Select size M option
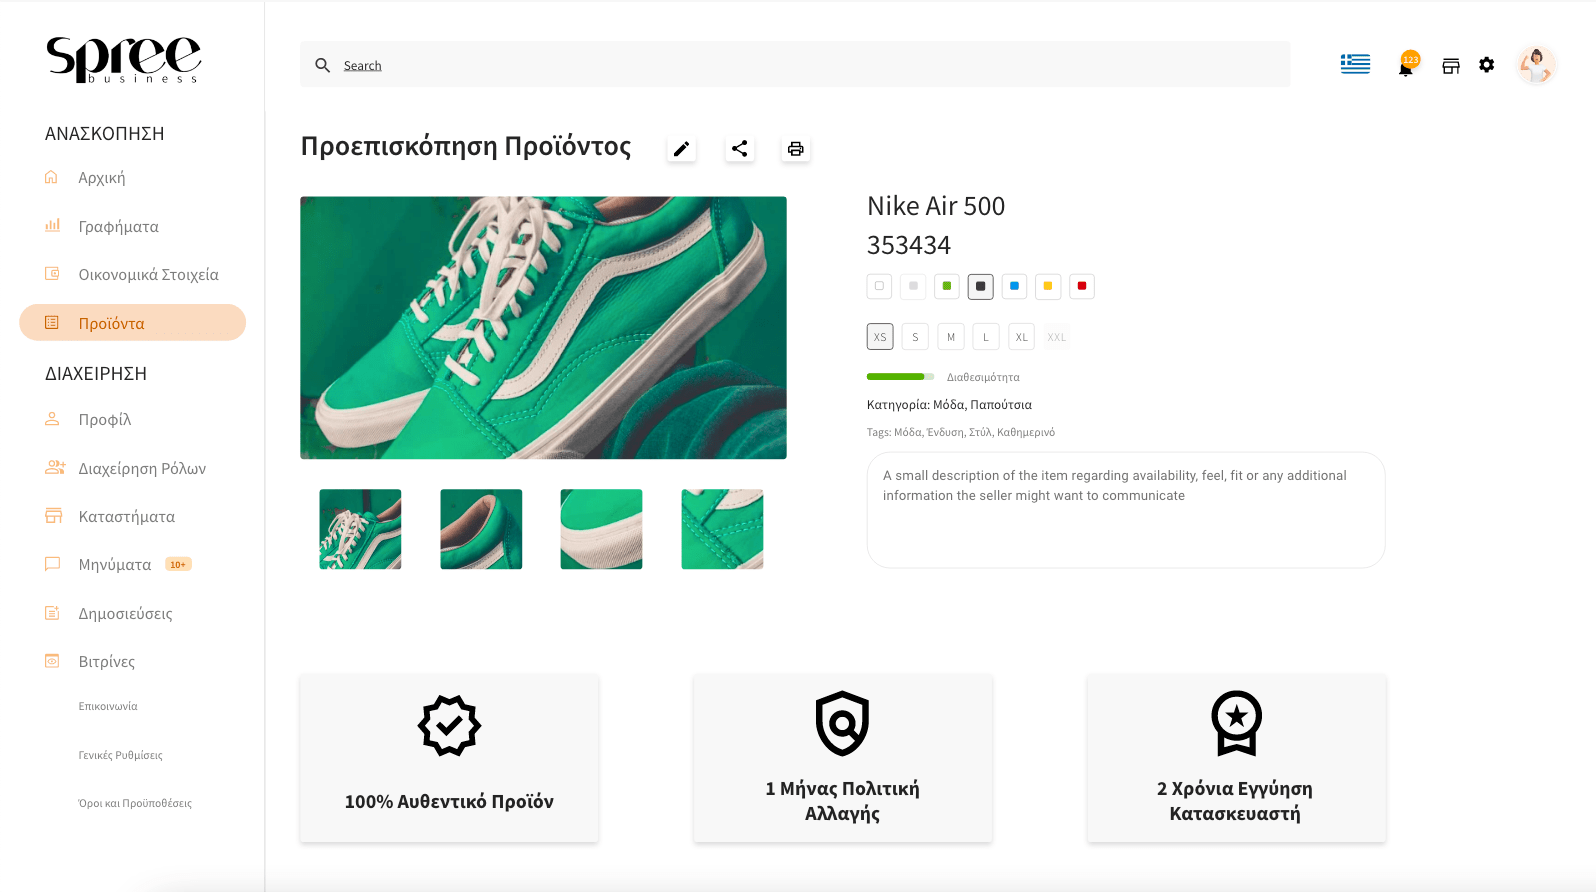 coord(951,337)
